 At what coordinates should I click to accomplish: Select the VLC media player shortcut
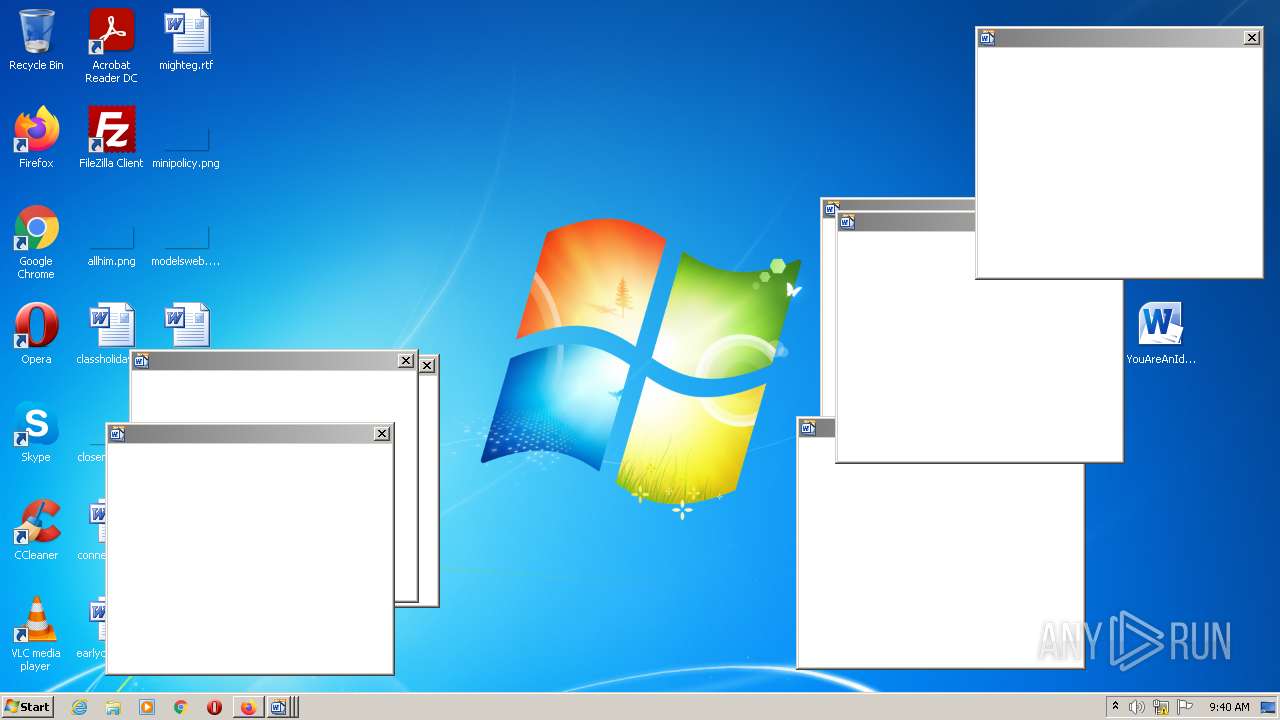36,634
